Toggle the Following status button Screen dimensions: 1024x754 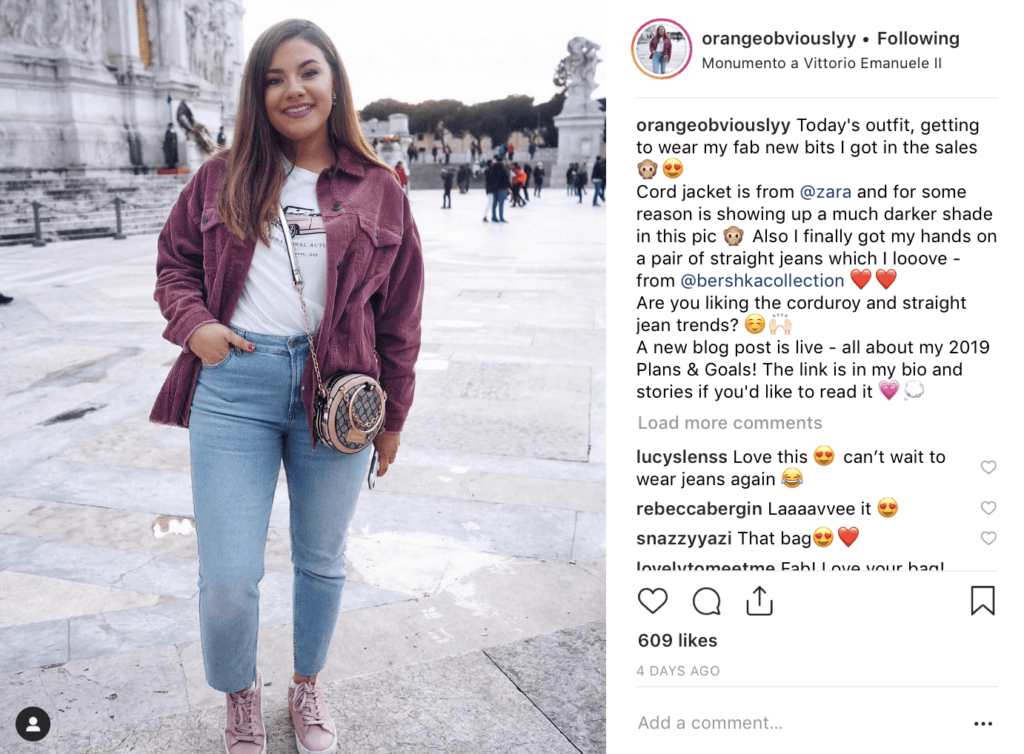click(918, 39)
